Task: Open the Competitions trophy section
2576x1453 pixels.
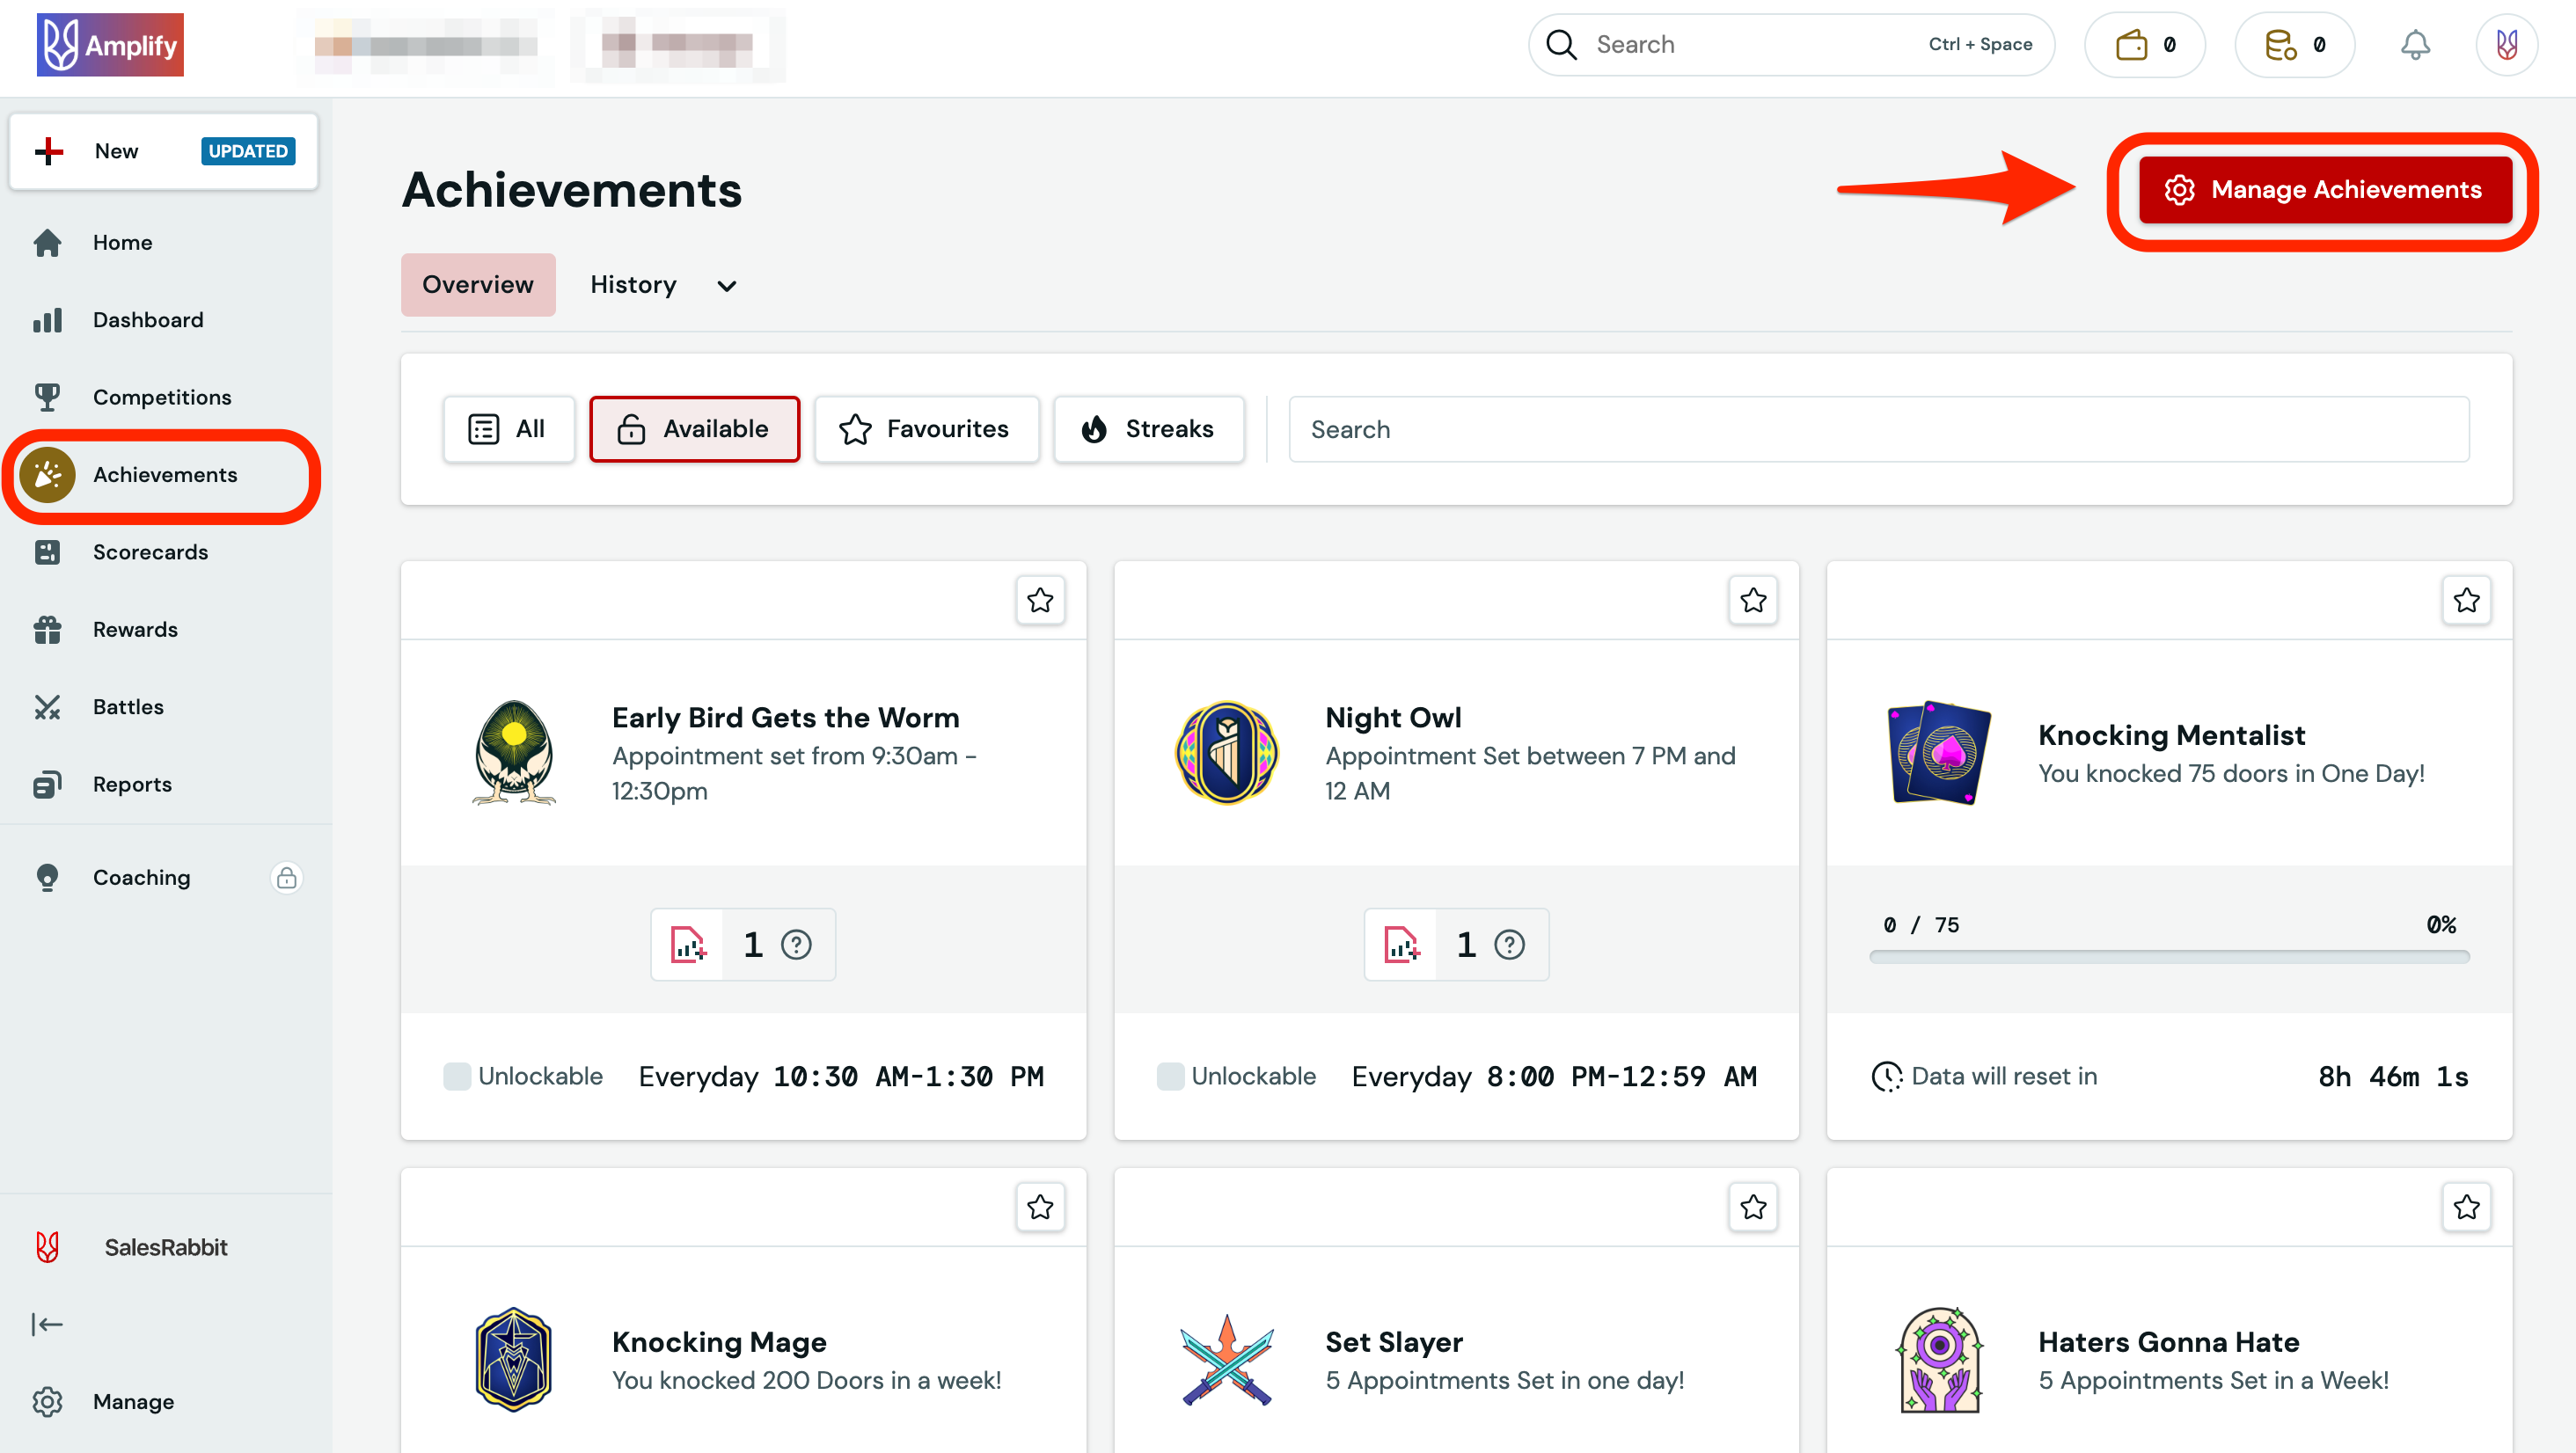Action: pos(162,396)
